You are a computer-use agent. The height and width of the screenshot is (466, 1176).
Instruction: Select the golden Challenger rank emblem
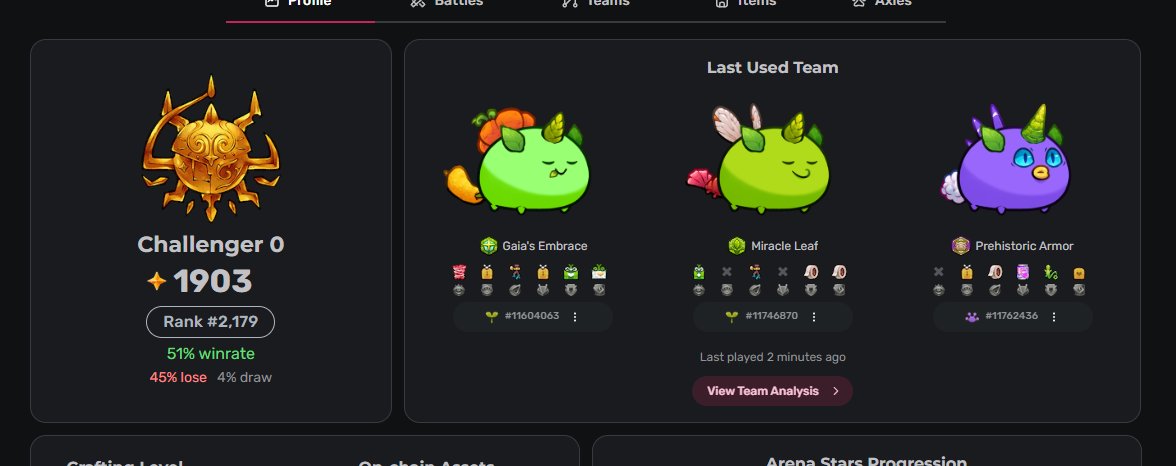211,149
